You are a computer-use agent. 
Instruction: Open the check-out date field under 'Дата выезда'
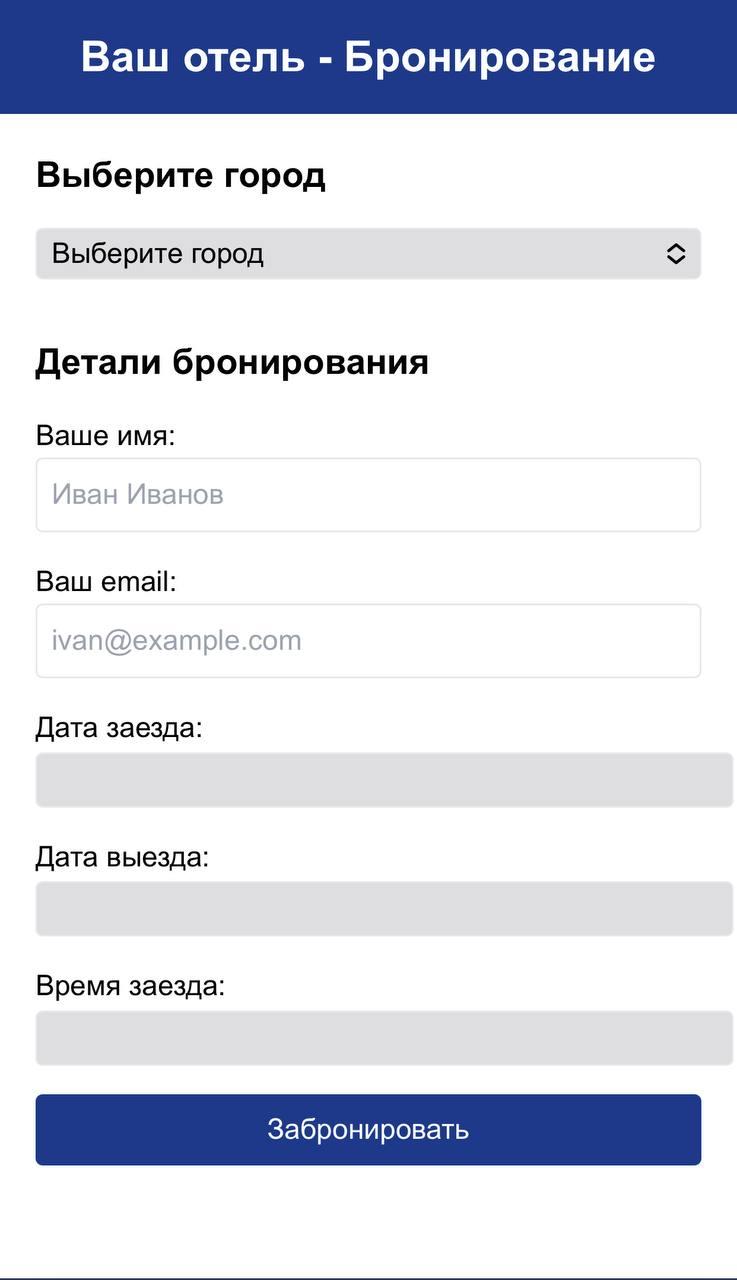384,909
